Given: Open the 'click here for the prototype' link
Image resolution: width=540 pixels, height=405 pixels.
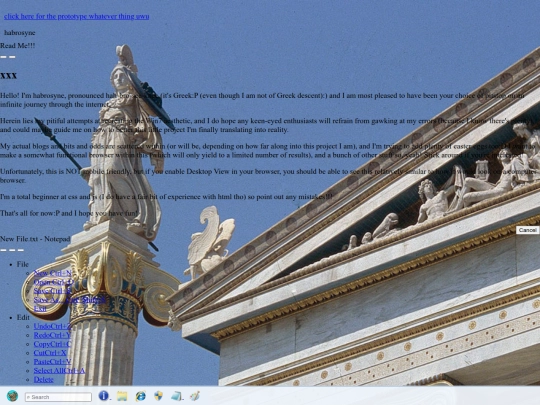Looking at the screenshot, I should [76, 16].
